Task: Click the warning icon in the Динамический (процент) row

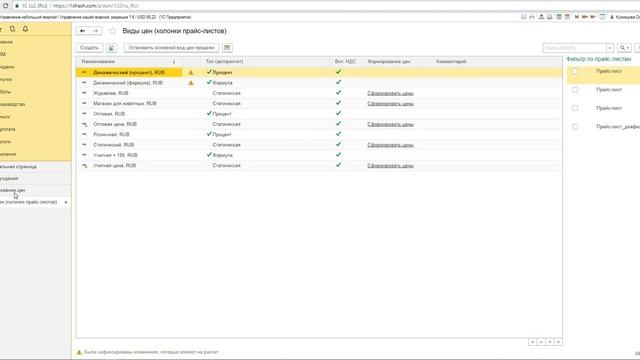Action: pyautogui.click(x=191, y=72)
